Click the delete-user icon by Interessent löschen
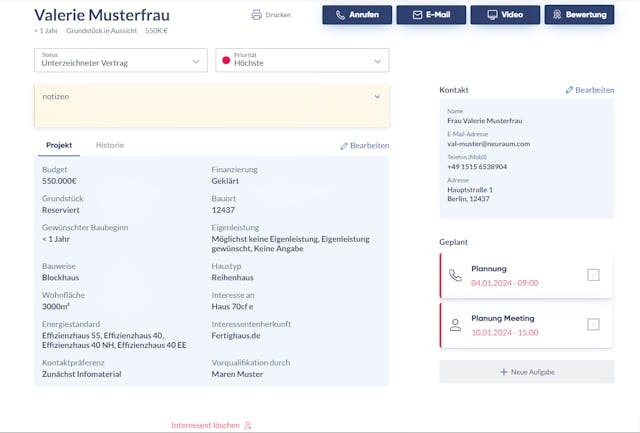This screenshot has height=433, width=640. pyautogui.click(x=247, y=425)
